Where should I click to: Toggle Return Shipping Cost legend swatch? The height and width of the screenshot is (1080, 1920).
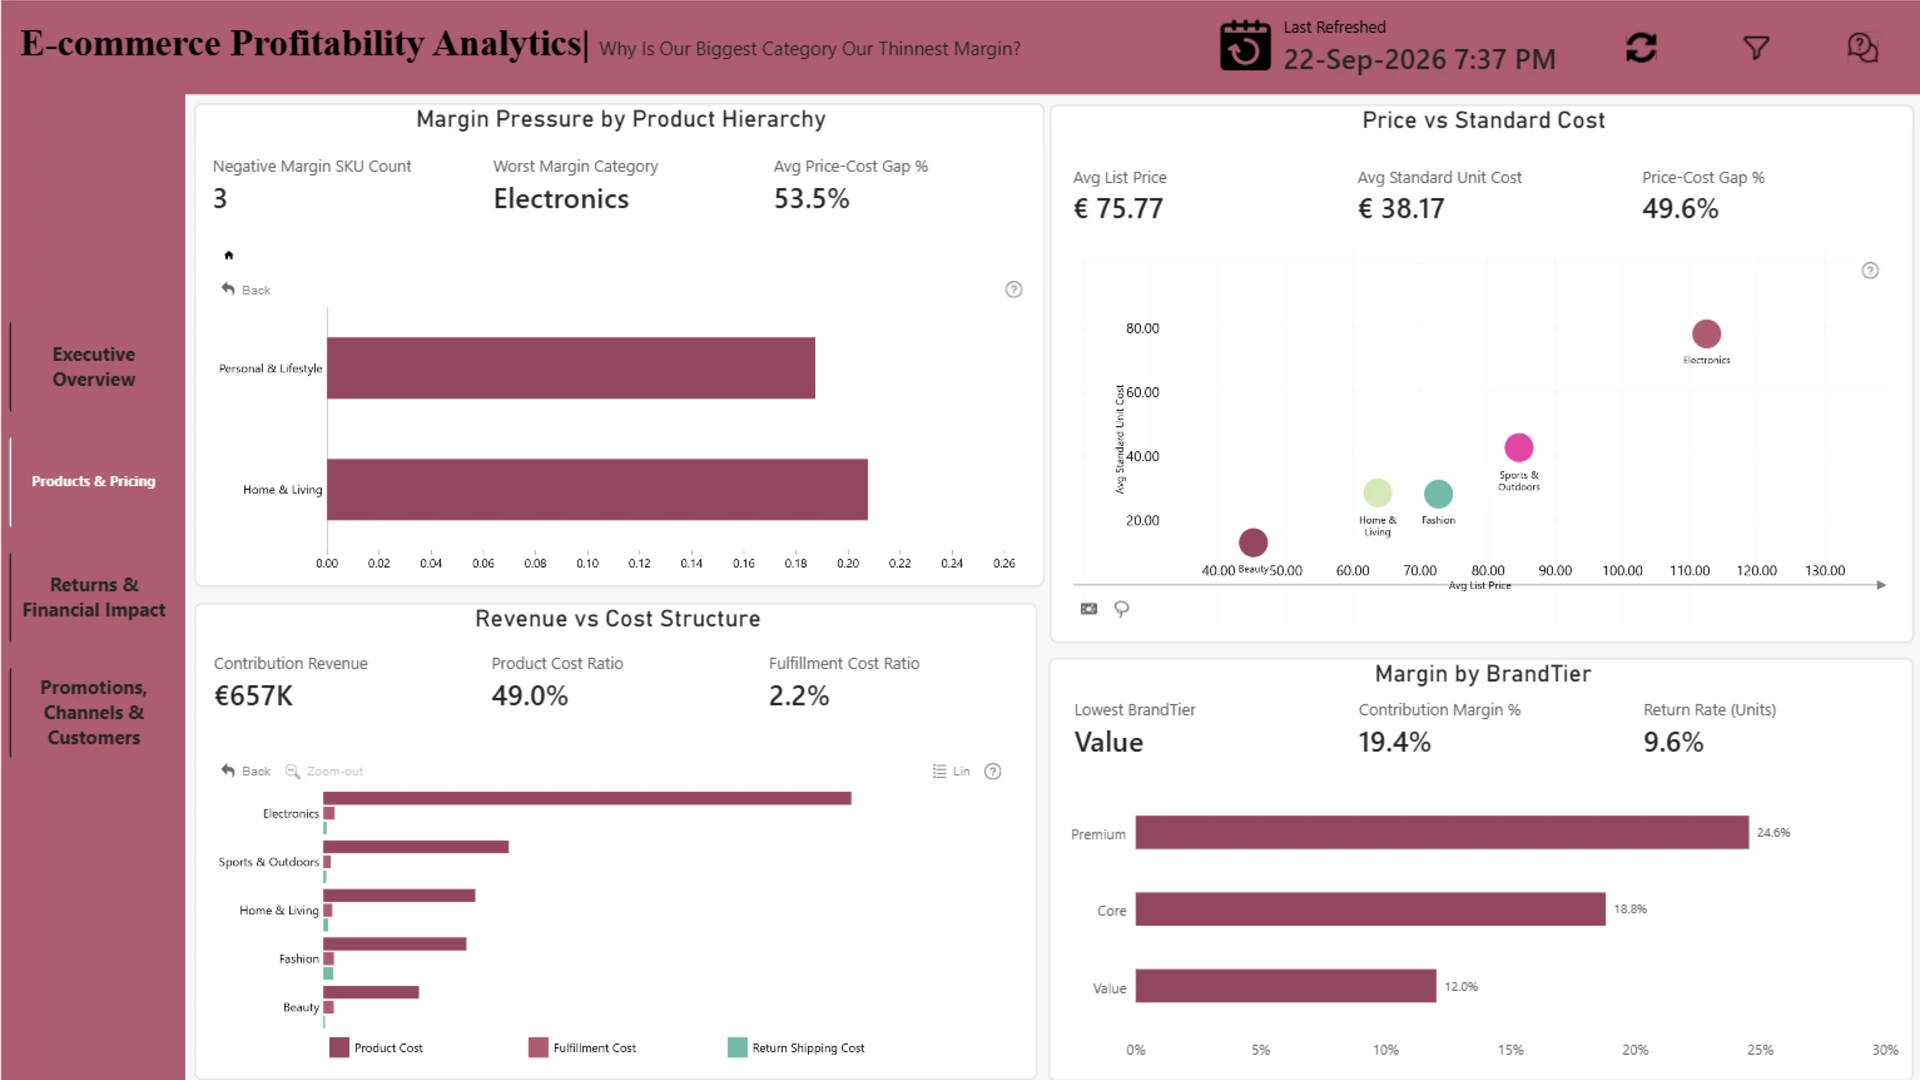[x=737, y=1048]
